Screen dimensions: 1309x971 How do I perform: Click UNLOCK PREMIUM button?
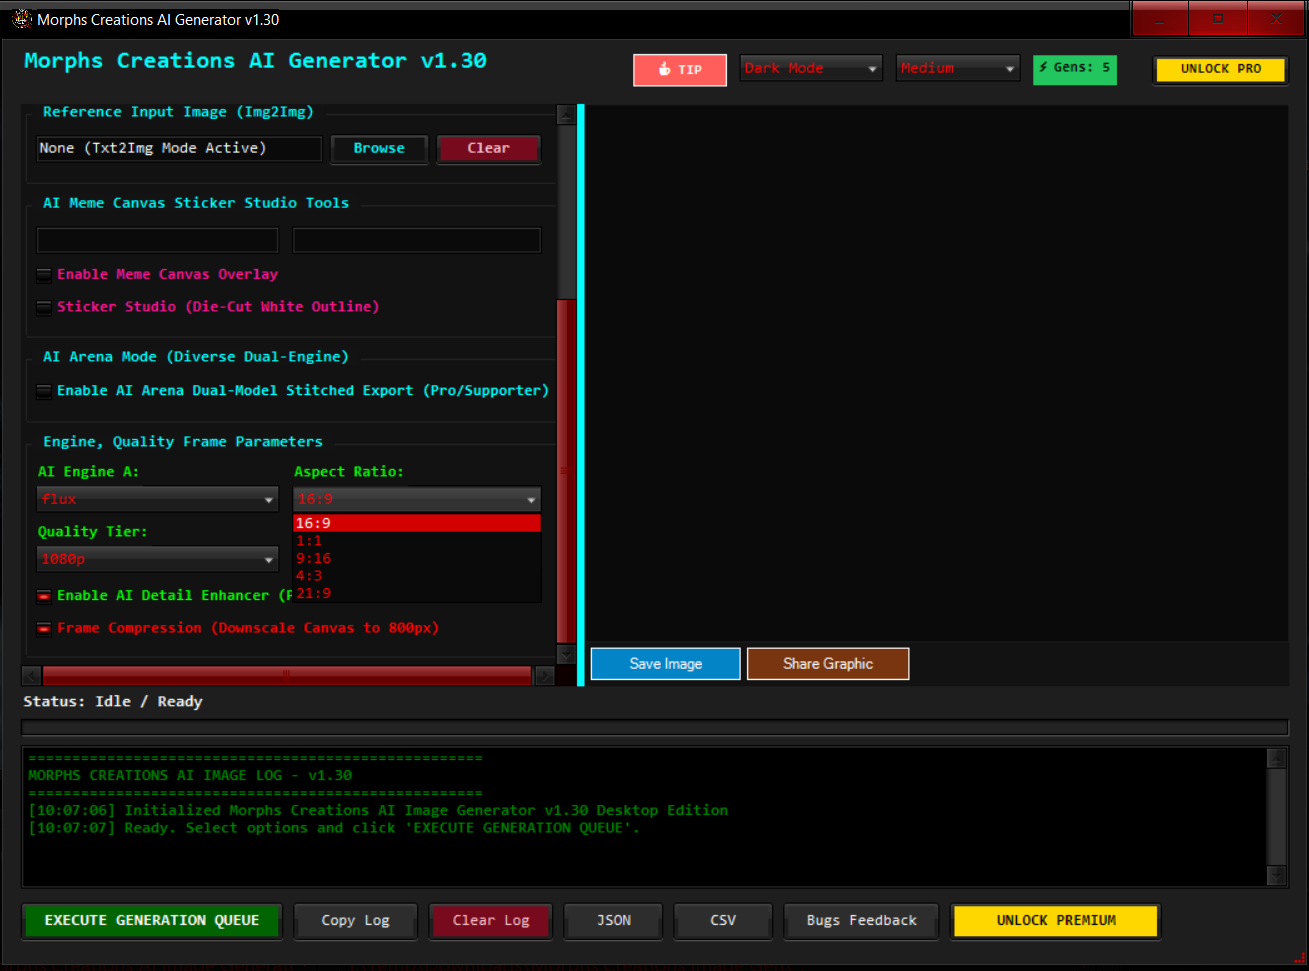(x=1056, y=921)
